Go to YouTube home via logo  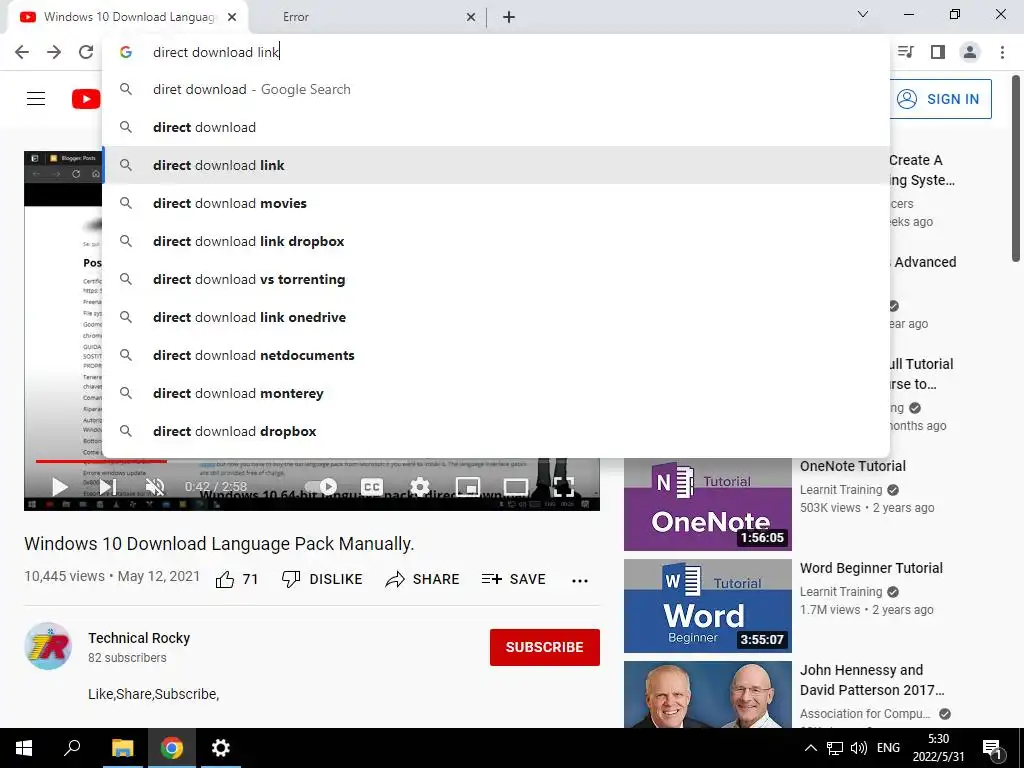click(86, 99)
